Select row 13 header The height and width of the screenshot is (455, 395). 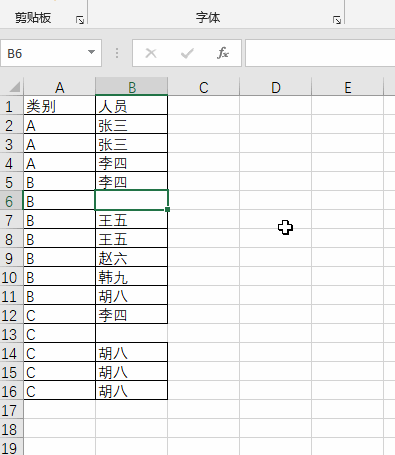coord(12,334)
